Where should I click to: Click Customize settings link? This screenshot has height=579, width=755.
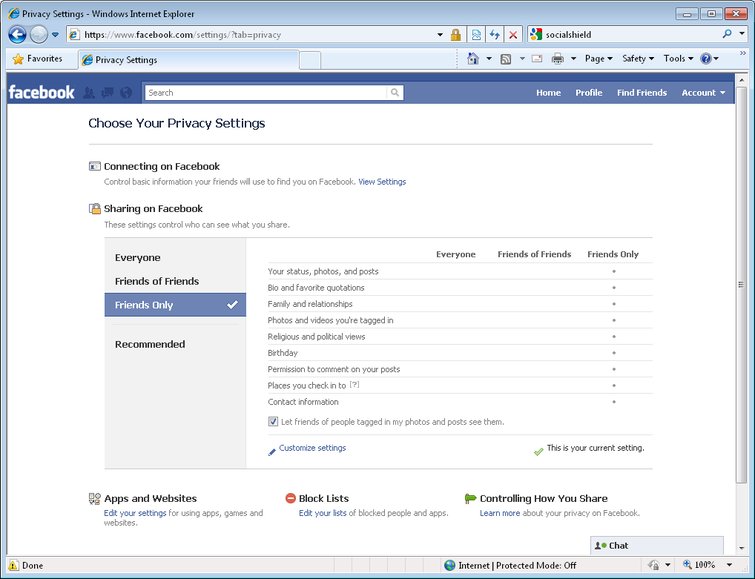point(312,448)
